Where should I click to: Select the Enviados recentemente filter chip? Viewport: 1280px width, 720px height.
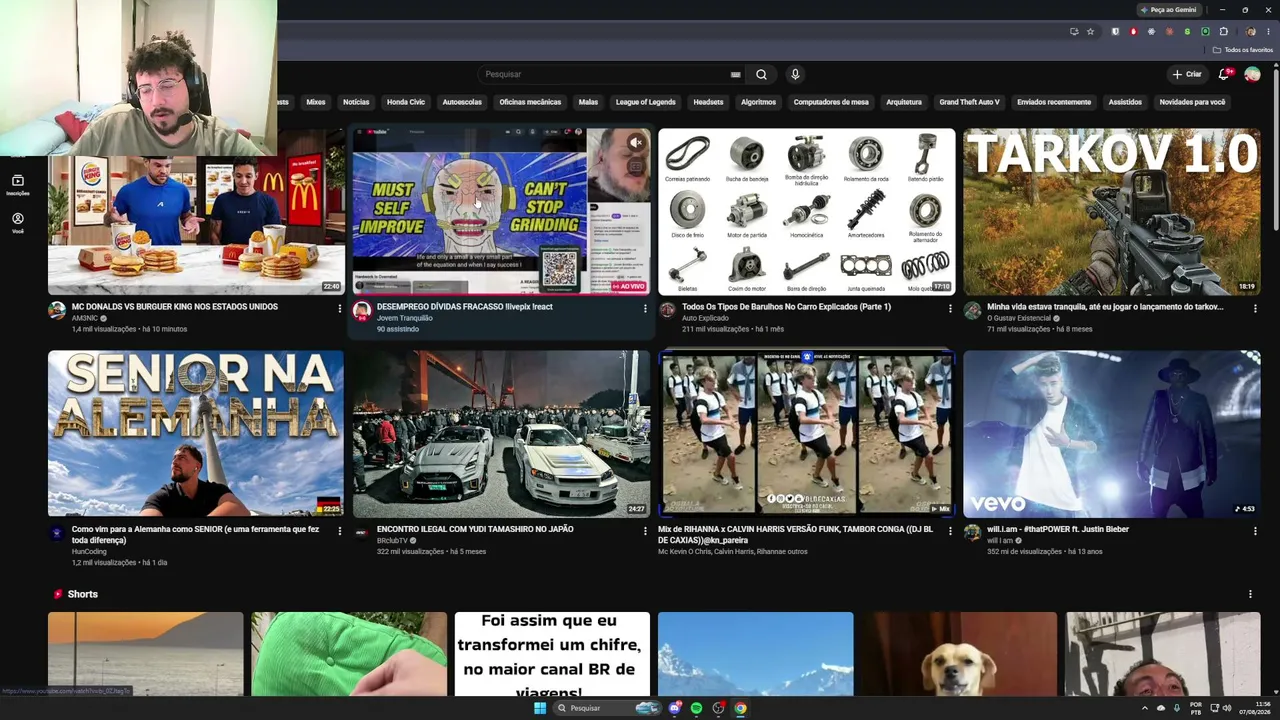click(1054, 102)
